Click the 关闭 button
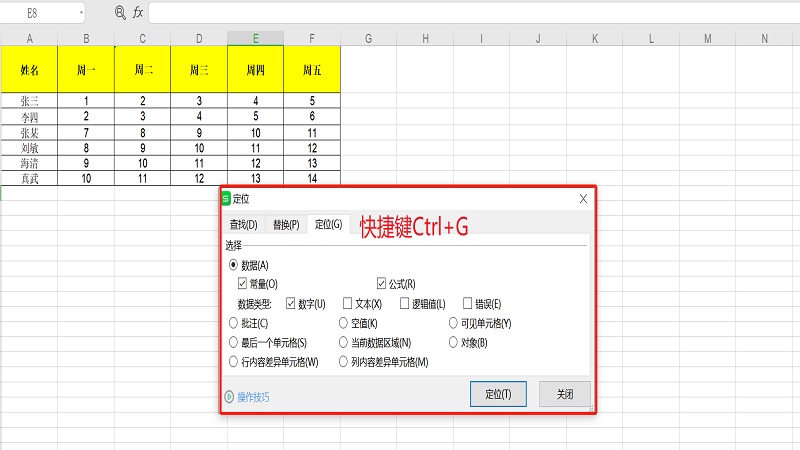This screenshot has width=800, height=450. click(x=565, y=394)
